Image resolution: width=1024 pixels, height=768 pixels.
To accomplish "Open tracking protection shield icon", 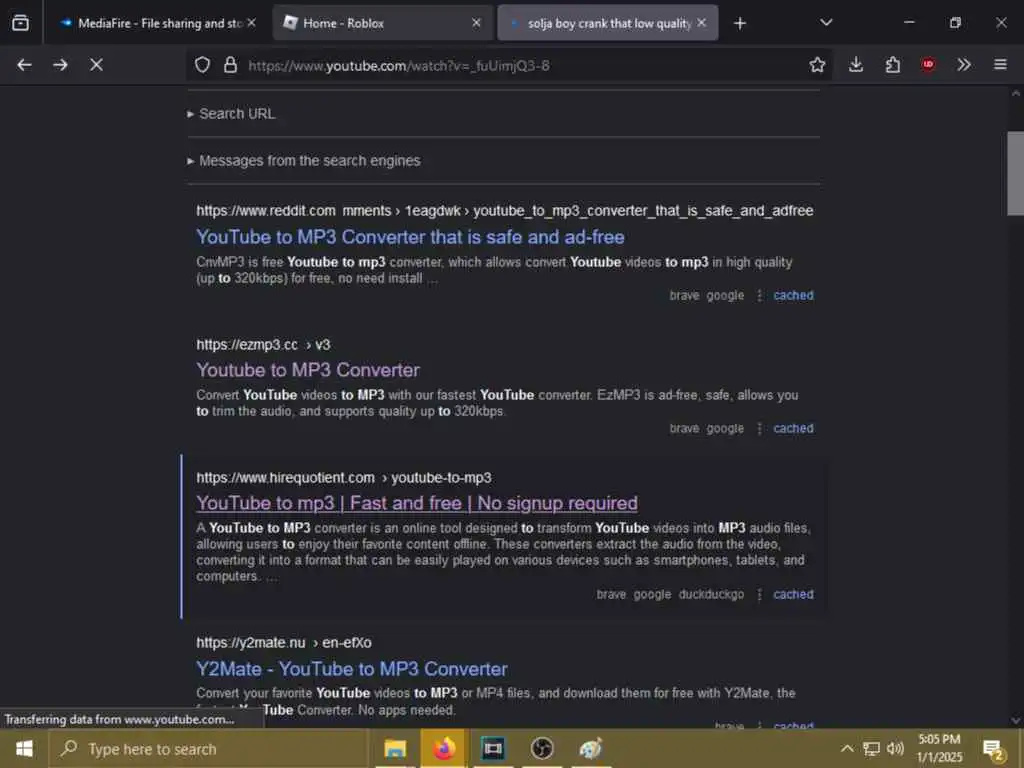I will click(x=202, y=65).
